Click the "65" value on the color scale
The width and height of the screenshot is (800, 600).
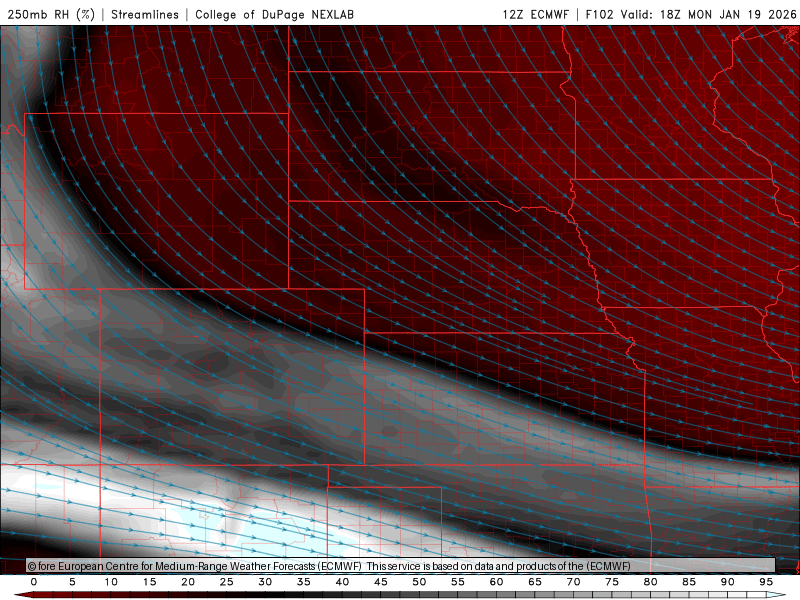535,582
